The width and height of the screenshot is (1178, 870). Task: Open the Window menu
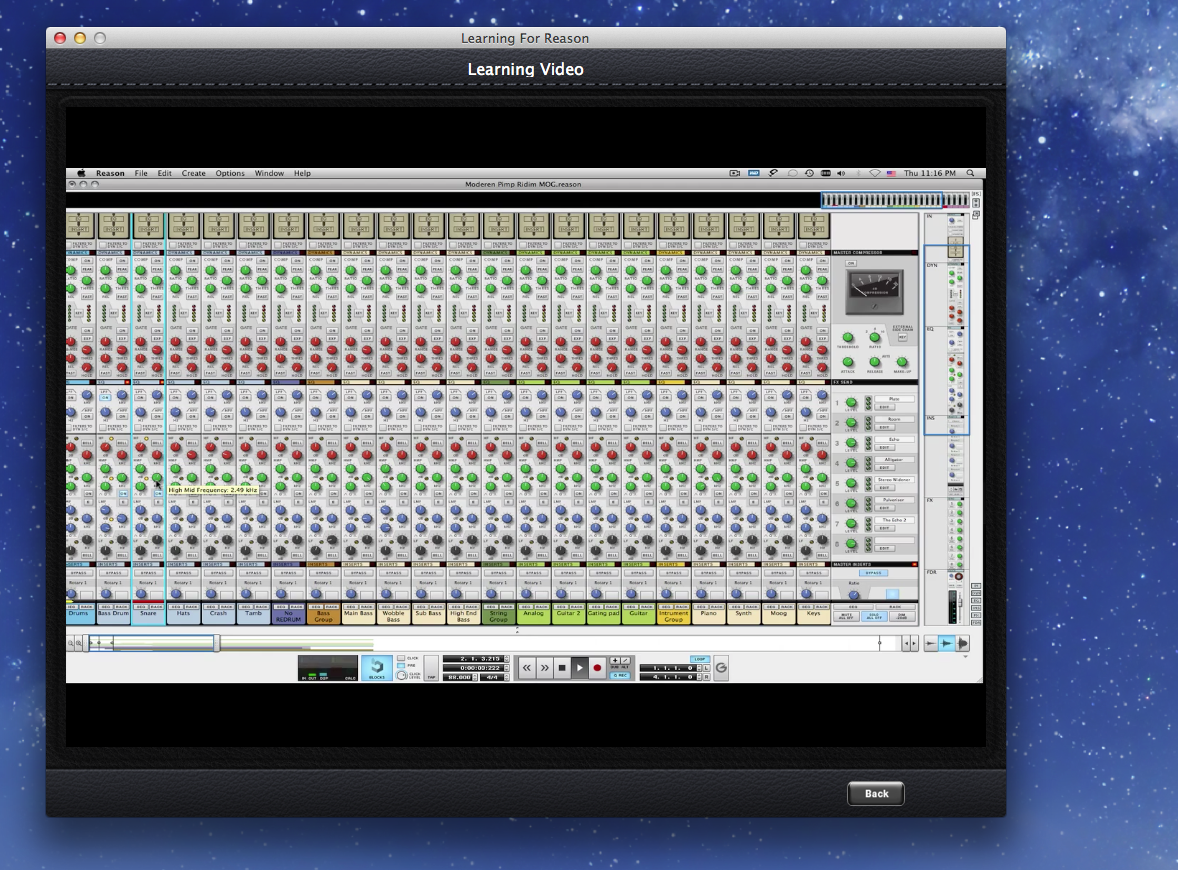(269, 174)
